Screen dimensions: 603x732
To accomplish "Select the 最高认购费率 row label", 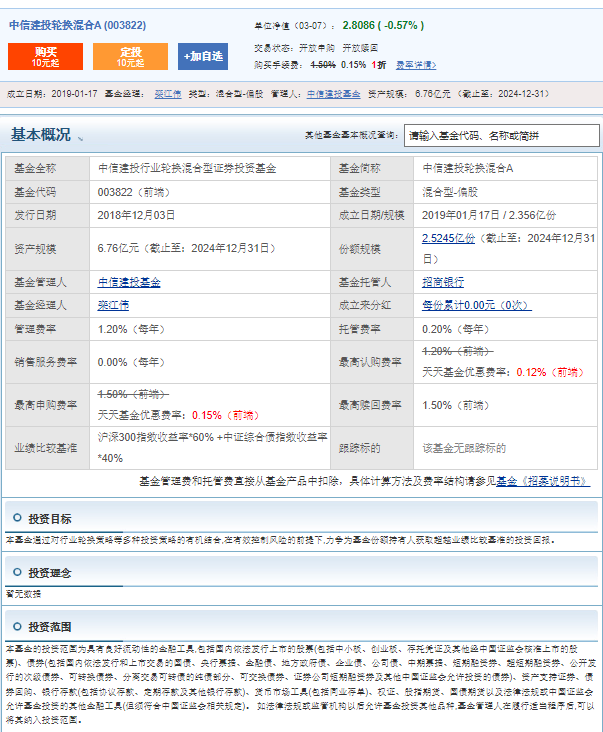I will point(370,362).
